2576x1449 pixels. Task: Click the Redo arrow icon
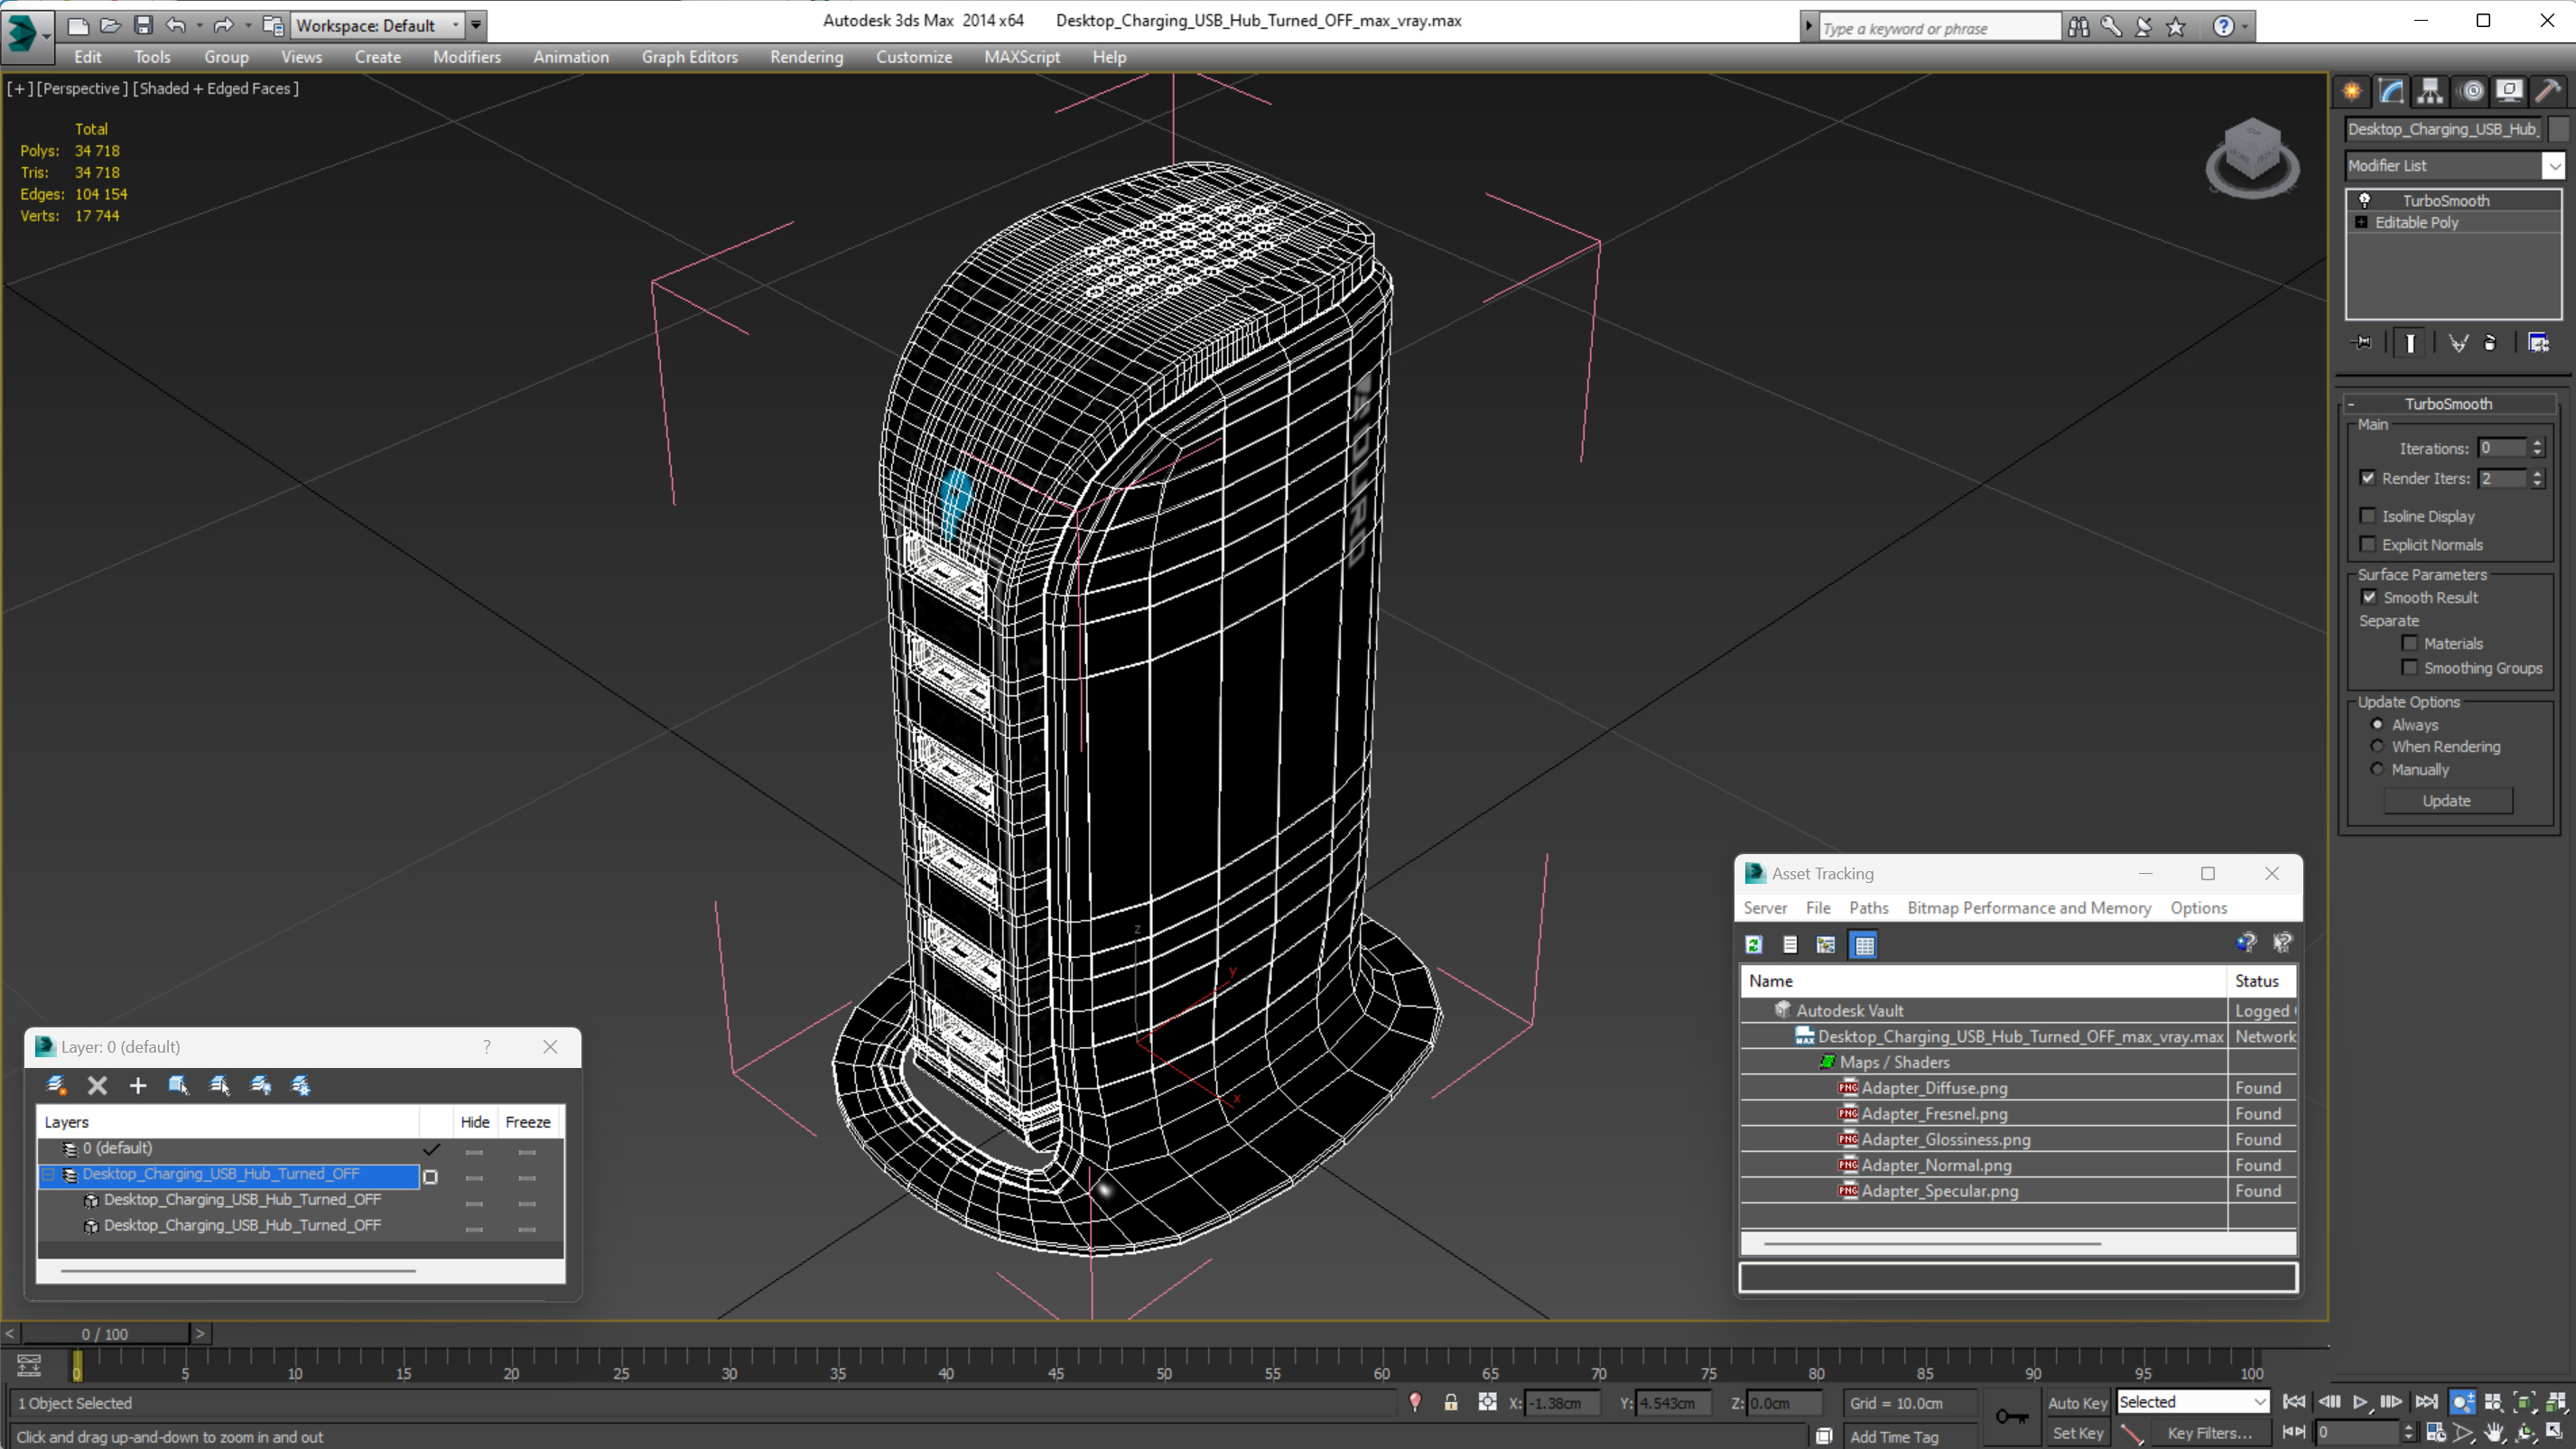click(223, 25)
